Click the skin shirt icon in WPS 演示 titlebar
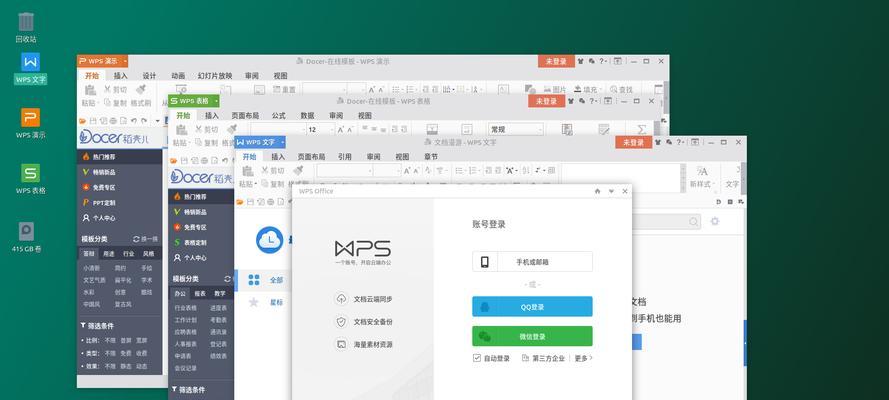Image resolution: width=889 pixels, height=400 pixels. [x=580, y=61]
